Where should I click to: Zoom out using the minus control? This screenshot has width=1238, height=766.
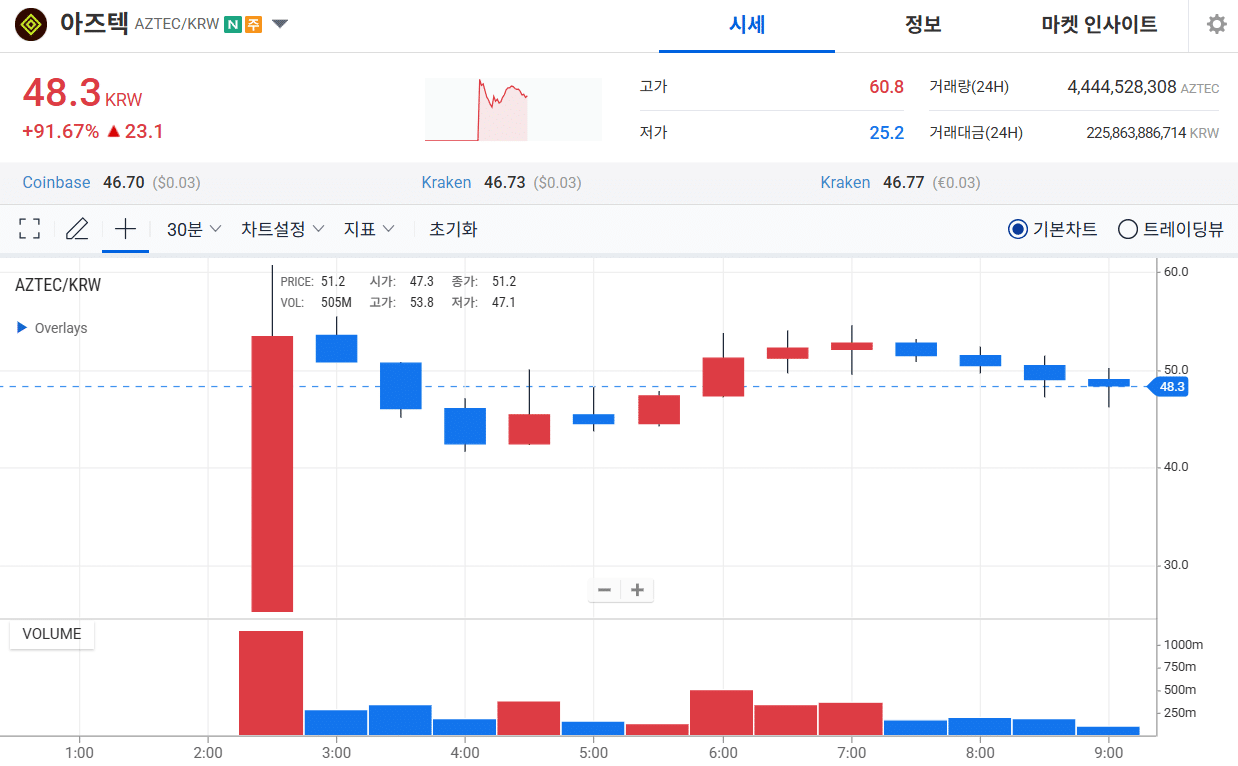point(604,590)
